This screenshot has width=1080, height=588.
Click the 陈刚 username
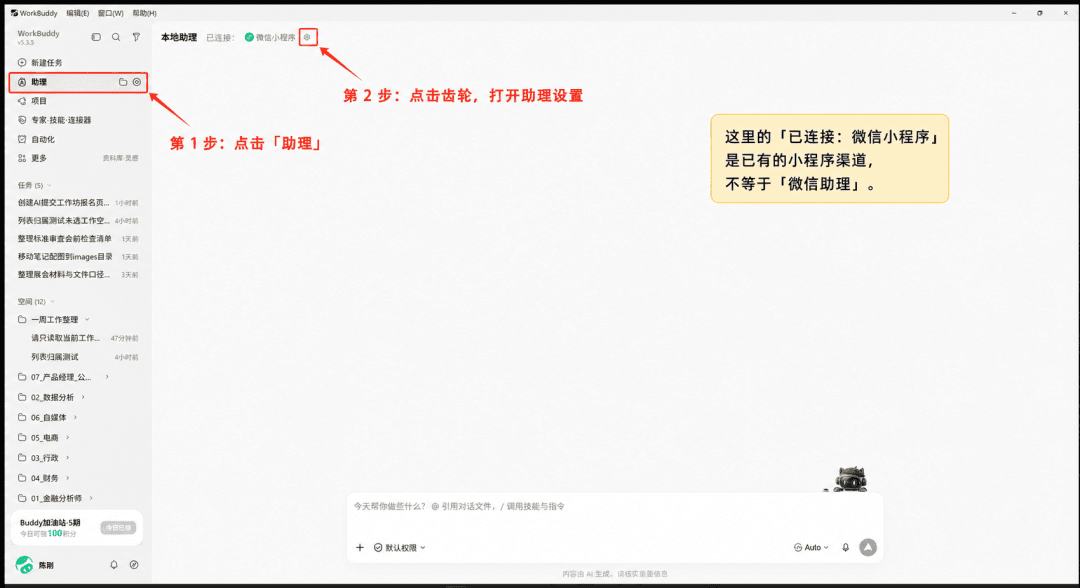click(x=46, y=565)
